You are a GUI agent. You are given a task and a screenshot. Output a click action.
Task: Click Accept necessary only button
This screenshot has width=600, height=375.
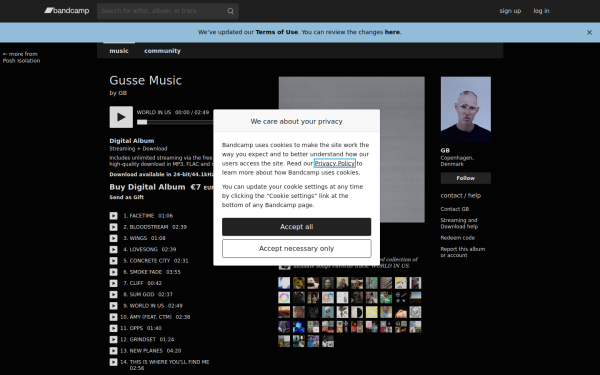pyautogui.click(x=297, y=249)
